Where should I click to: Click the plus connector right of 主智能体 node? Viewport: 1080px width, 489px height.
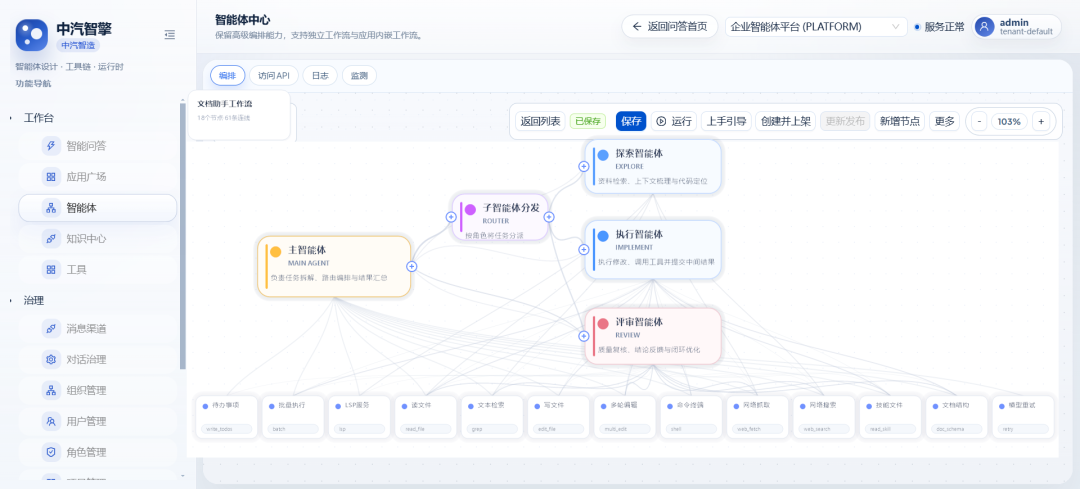[x=411, y=266]
